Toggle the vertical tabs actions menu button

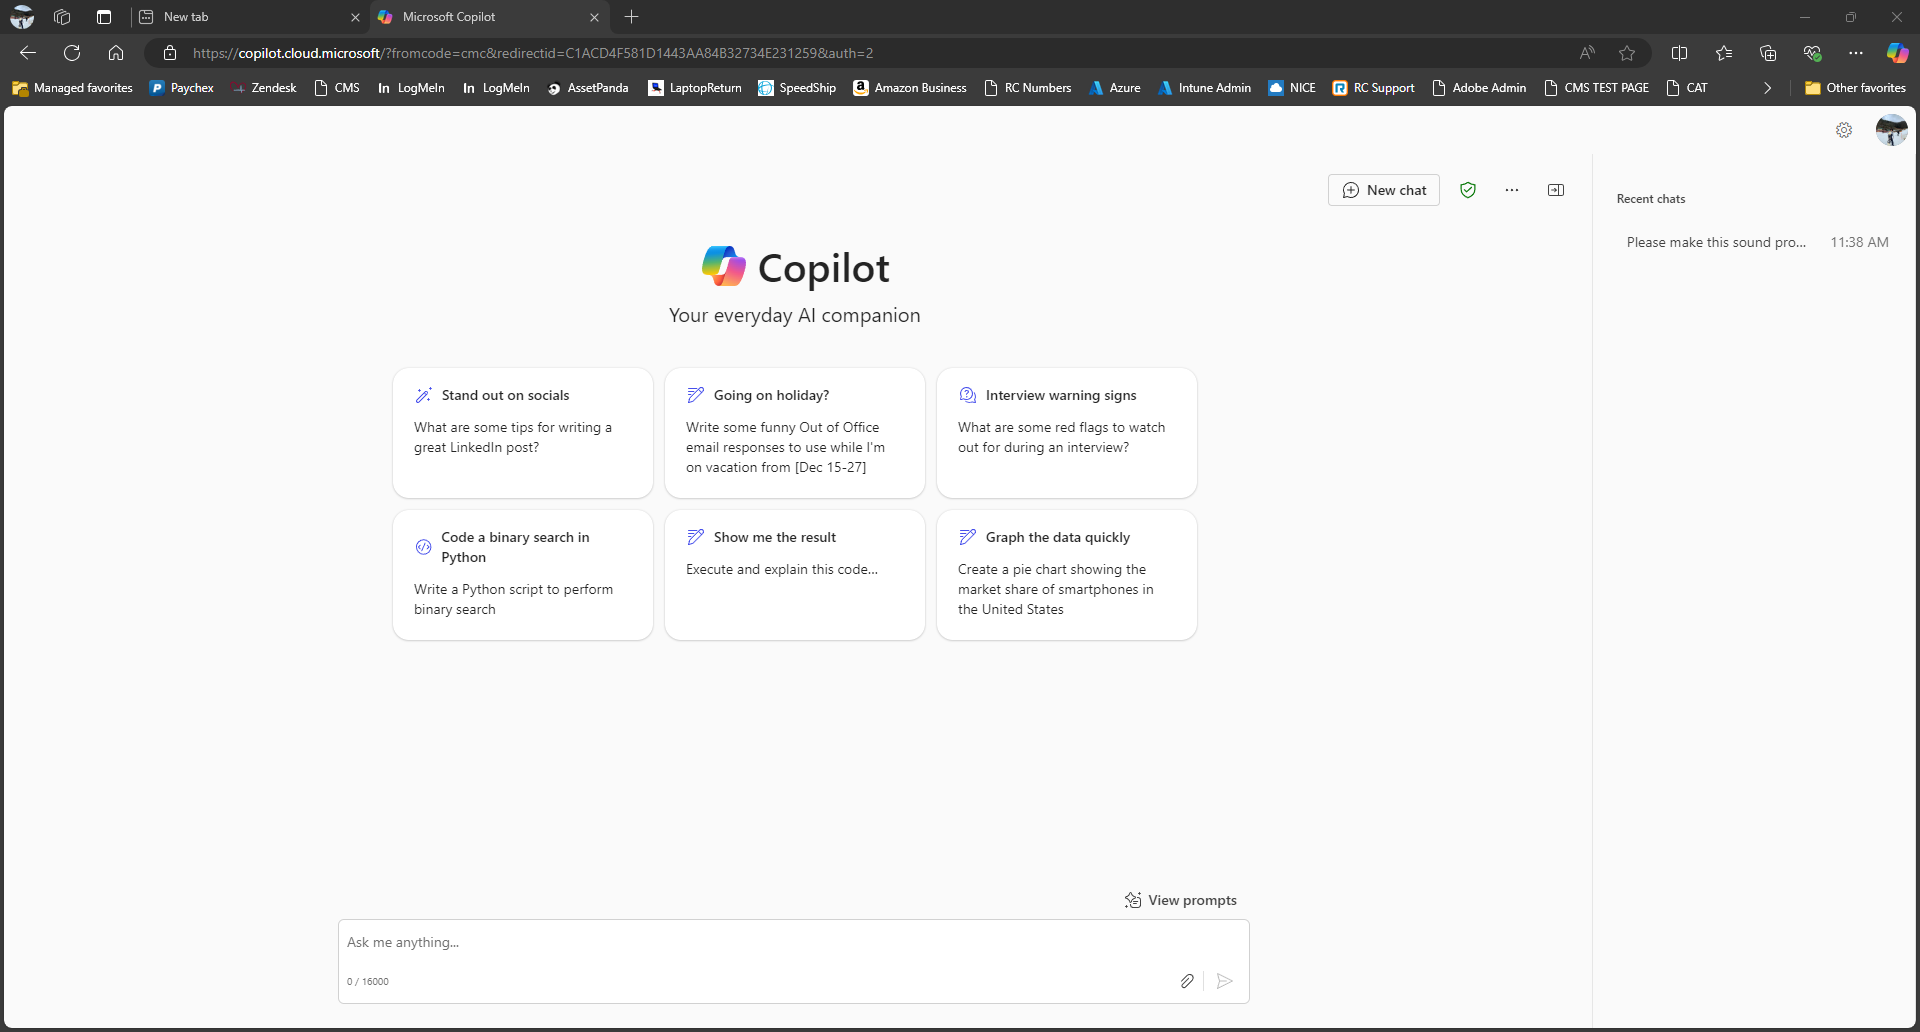[104, 17]
